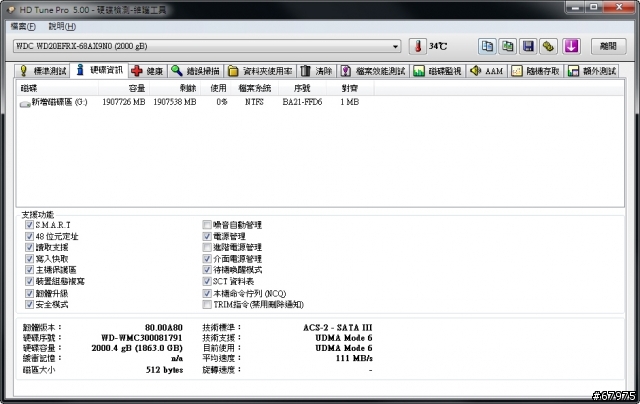Click the 容量 column header
Viewport: 640px width, 404px height.
click(124, 88)
